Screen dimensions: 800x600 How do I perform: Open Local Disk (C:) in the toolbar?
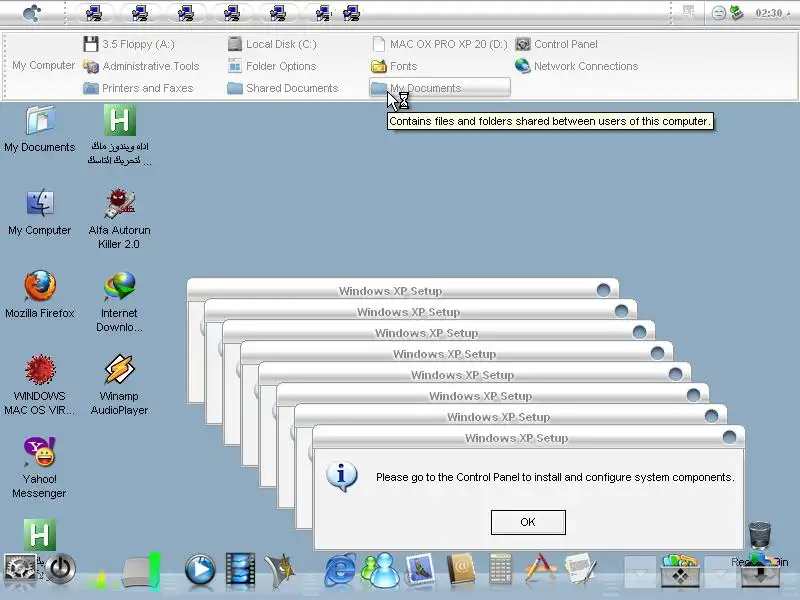(272, 44)
